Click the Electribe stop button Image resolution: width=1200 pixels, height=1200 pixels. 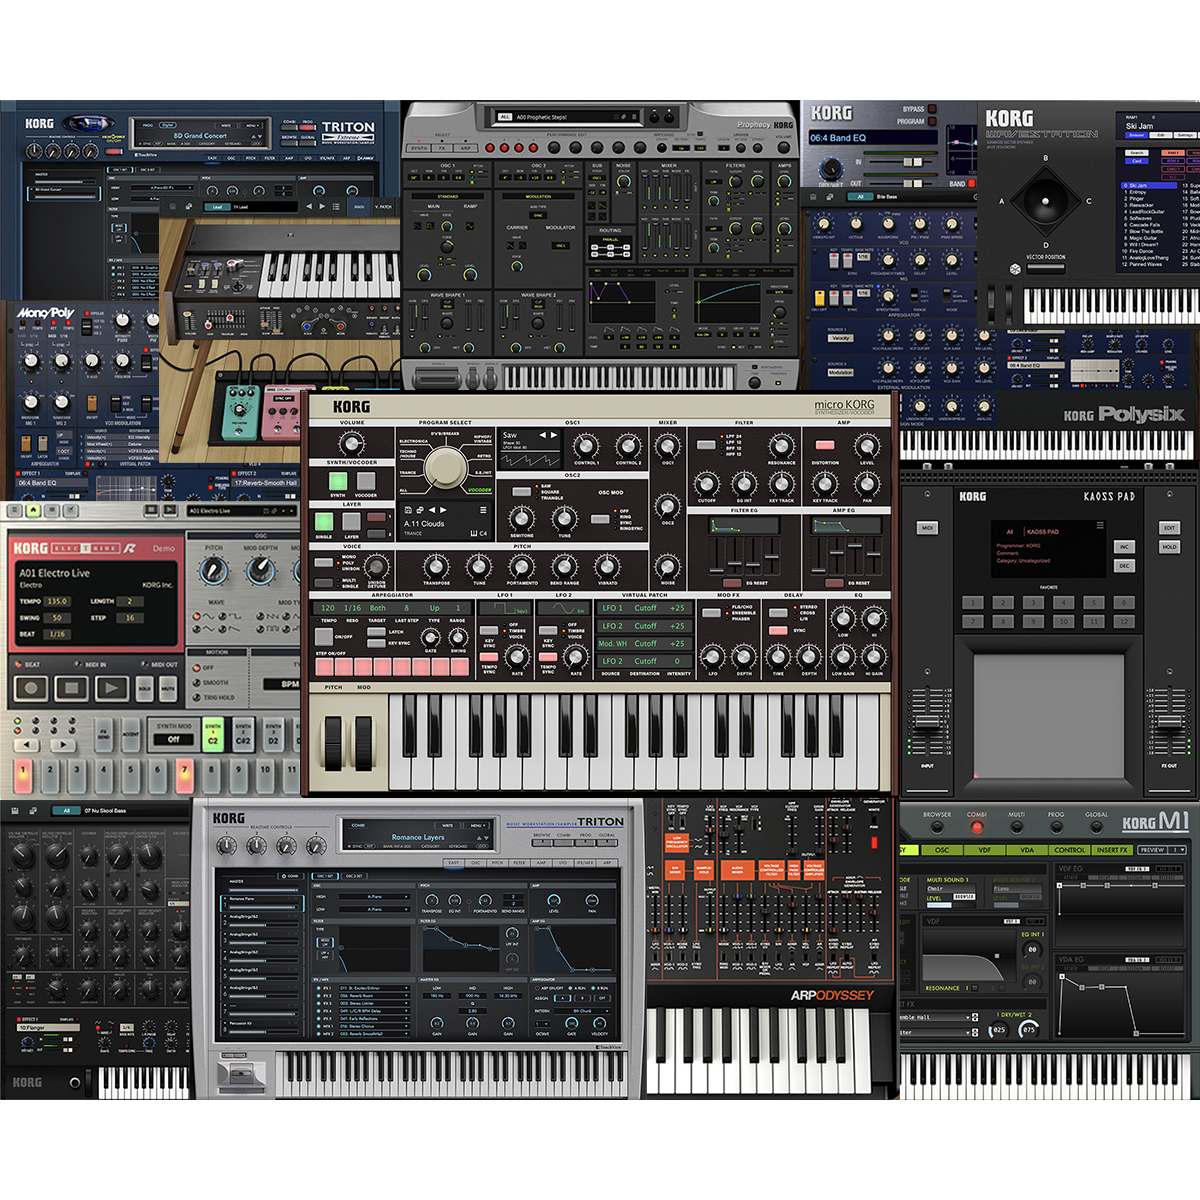pos(71,688)
